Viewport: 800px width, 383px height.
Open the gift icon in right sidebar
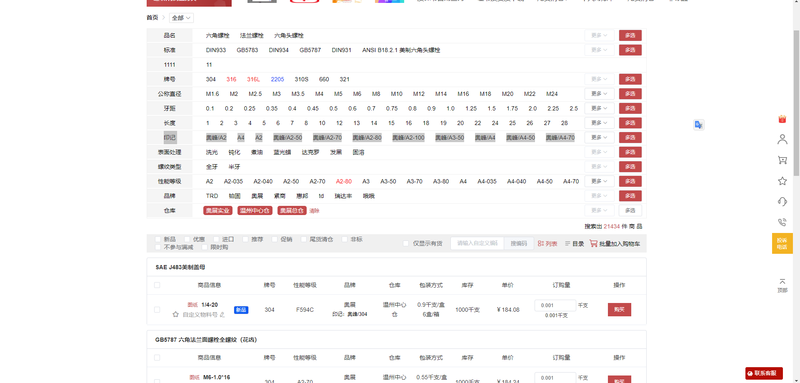782,119
